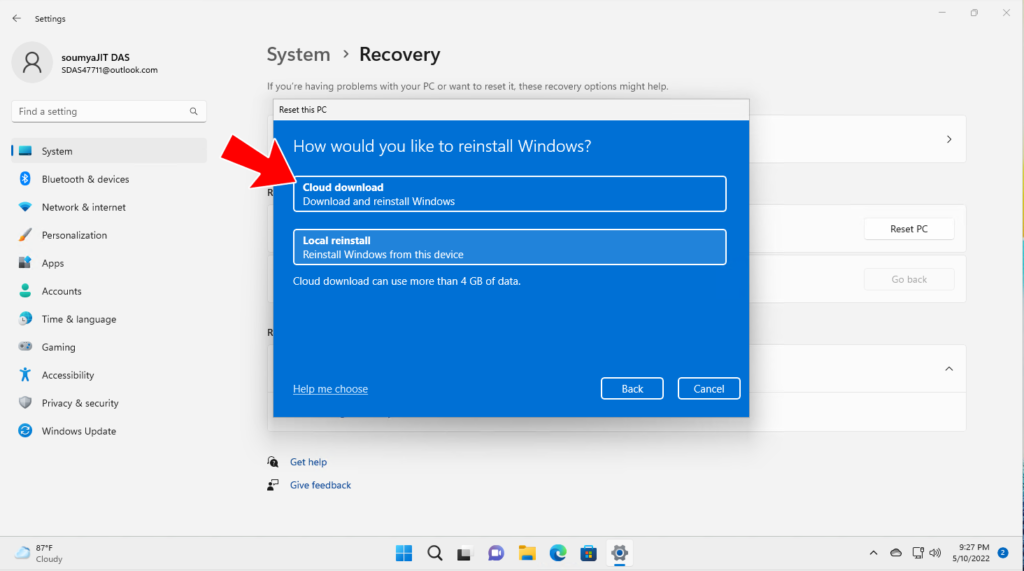Open the Get help link
Image resolution: width=1024 pixels, height=571 pixels.
click(x=308, y=462)
